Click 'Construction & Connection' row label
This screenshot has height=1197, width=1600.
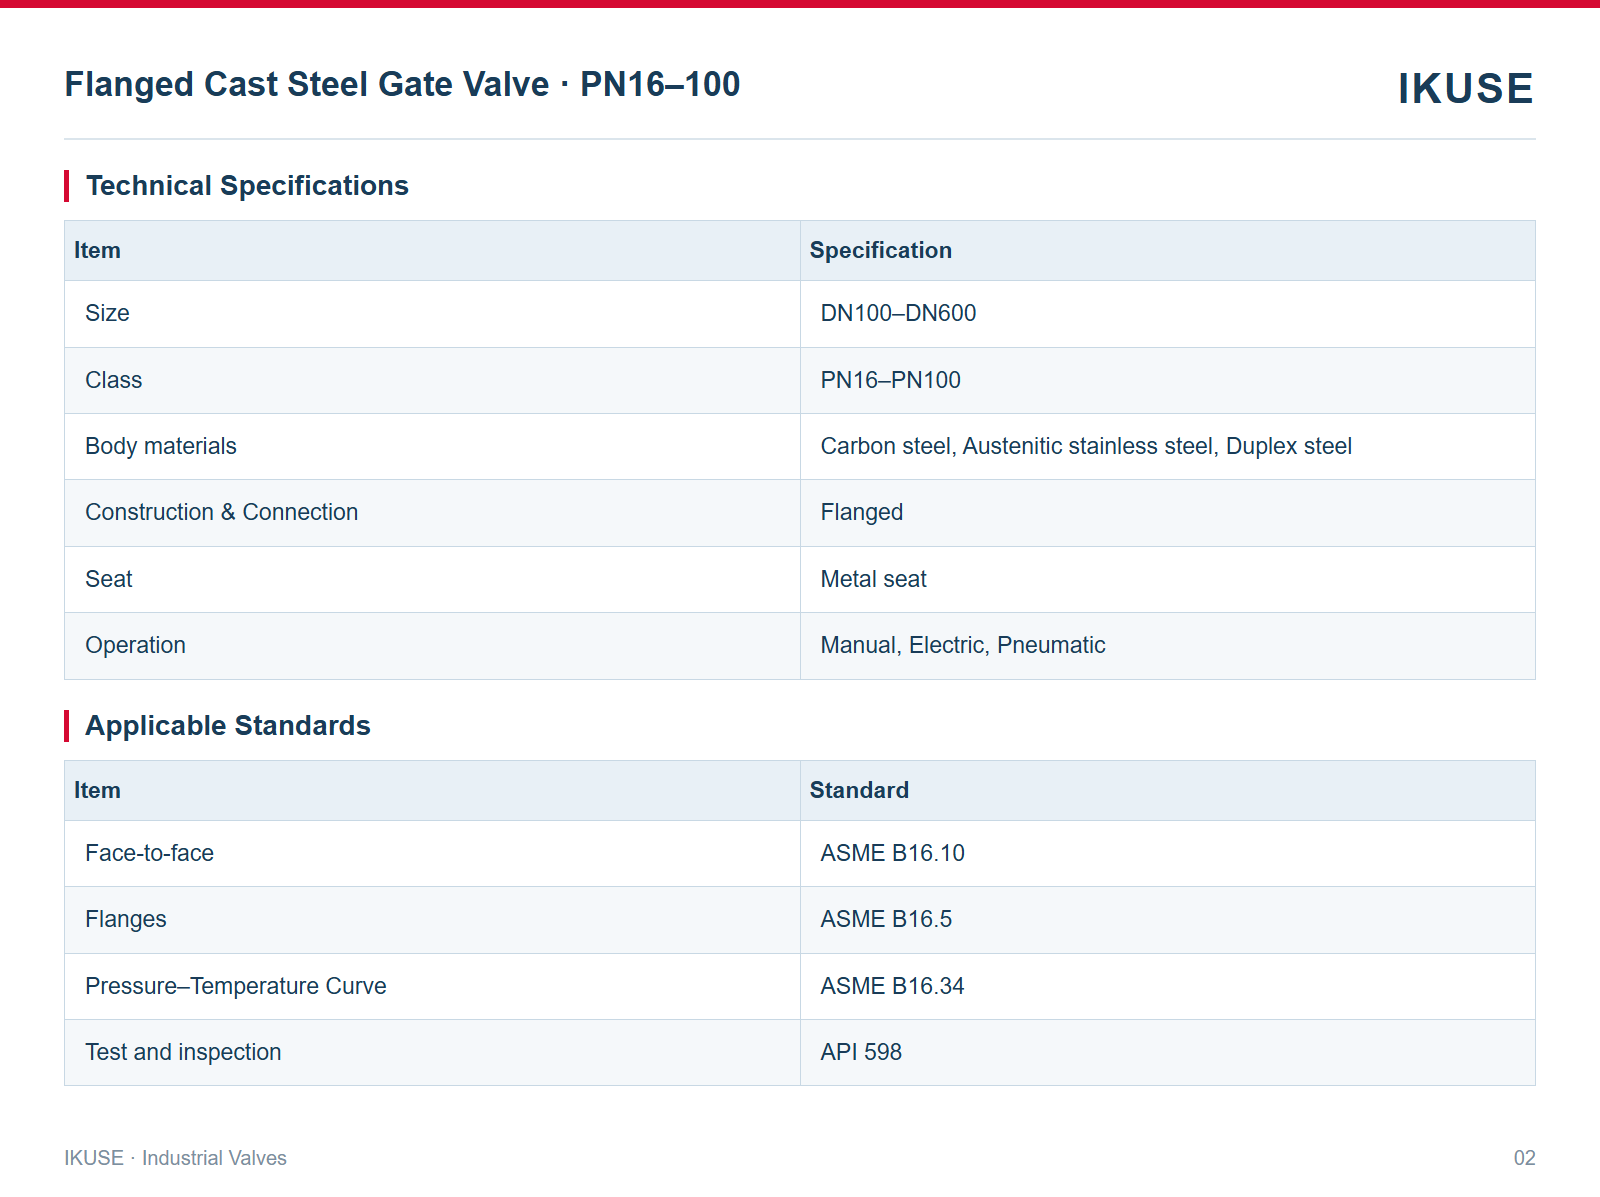pyautogui.click(x=222, y=512)
